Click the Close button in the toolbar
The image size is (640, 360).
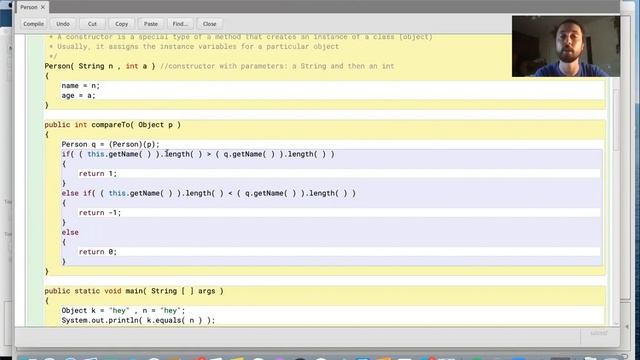coord(209,24)
